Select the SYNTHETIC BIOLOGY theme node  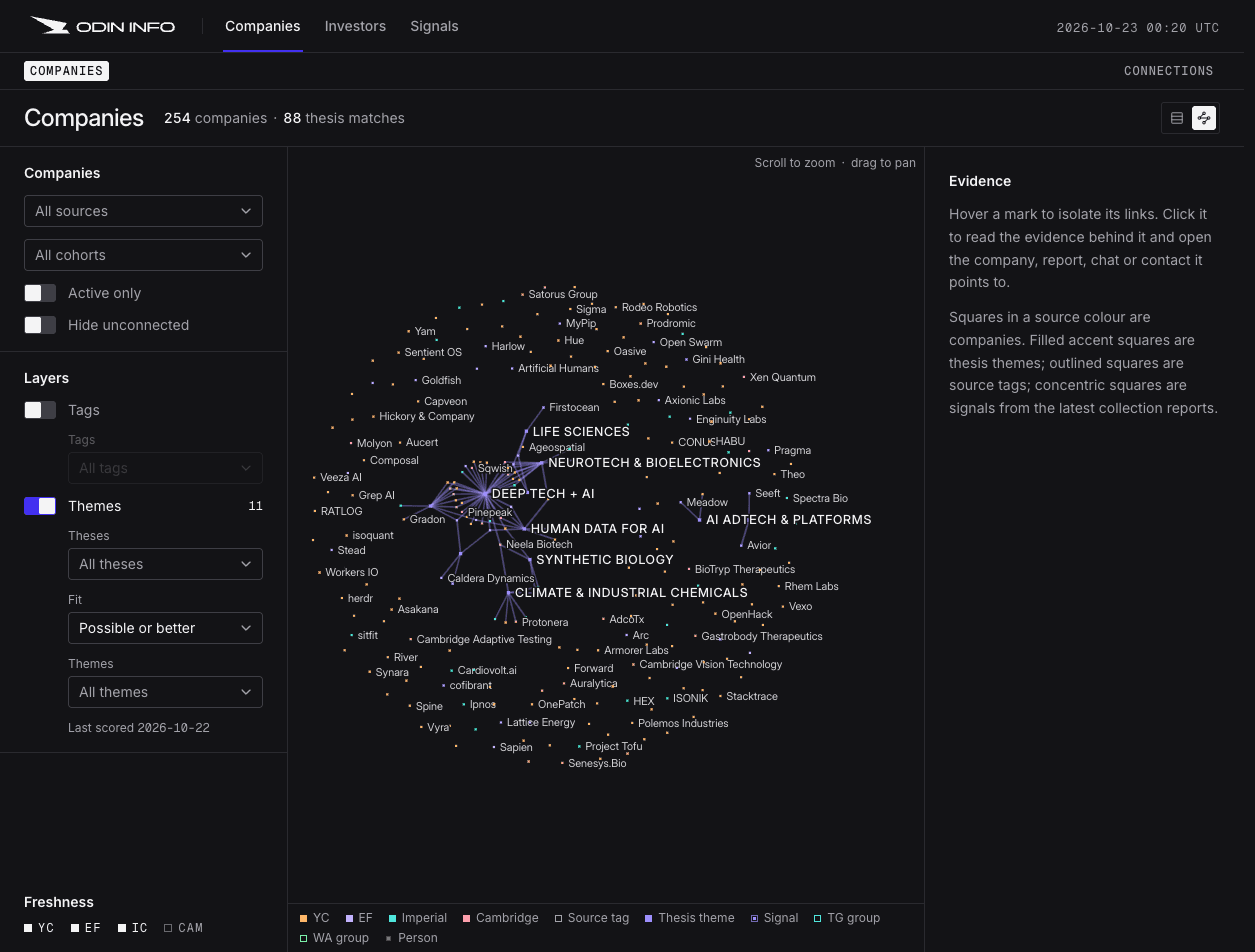[x=530, y=560]
